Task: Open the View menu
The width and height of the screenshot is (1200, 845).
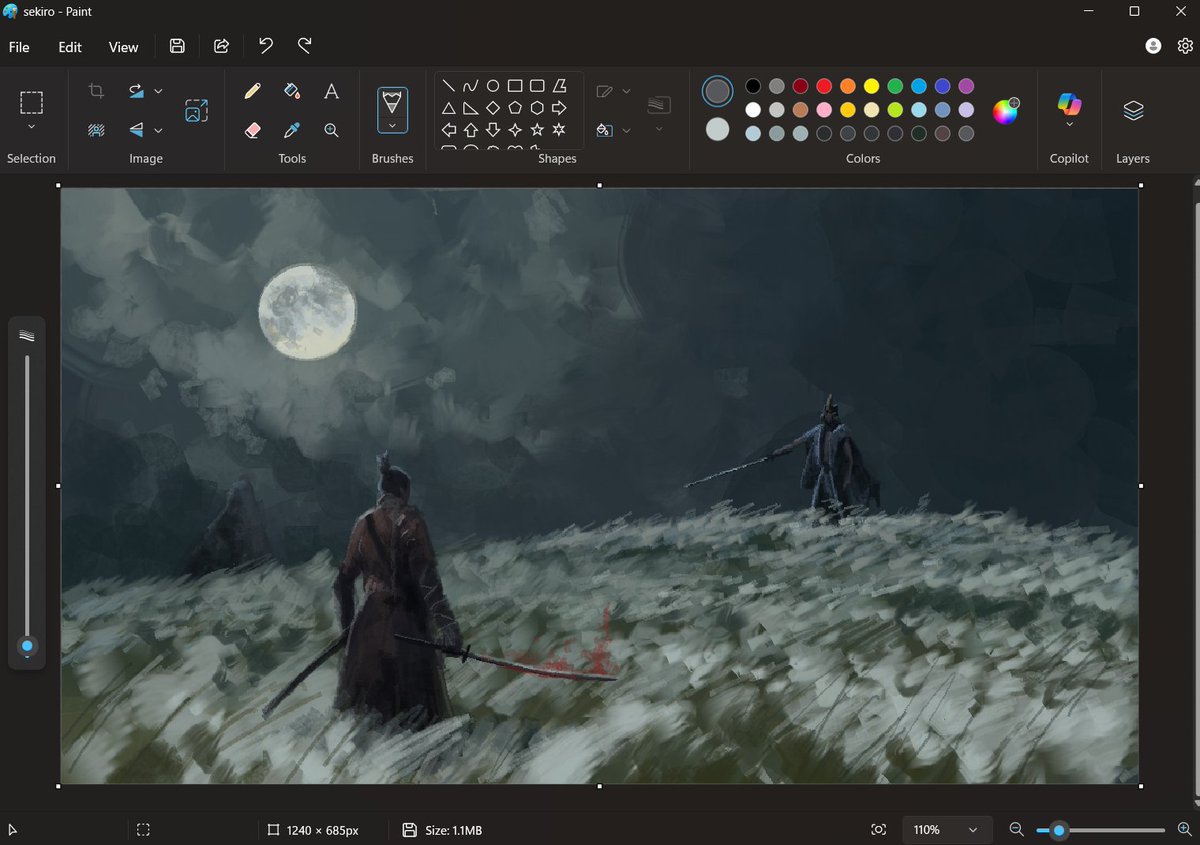Action: pos(123,47)
